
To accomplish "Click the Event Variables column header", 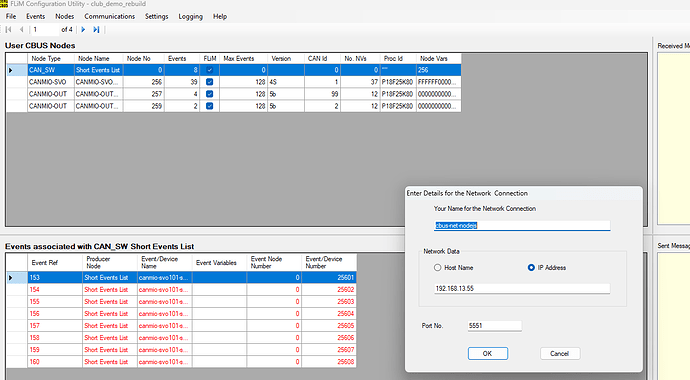I will pos(219,263).
